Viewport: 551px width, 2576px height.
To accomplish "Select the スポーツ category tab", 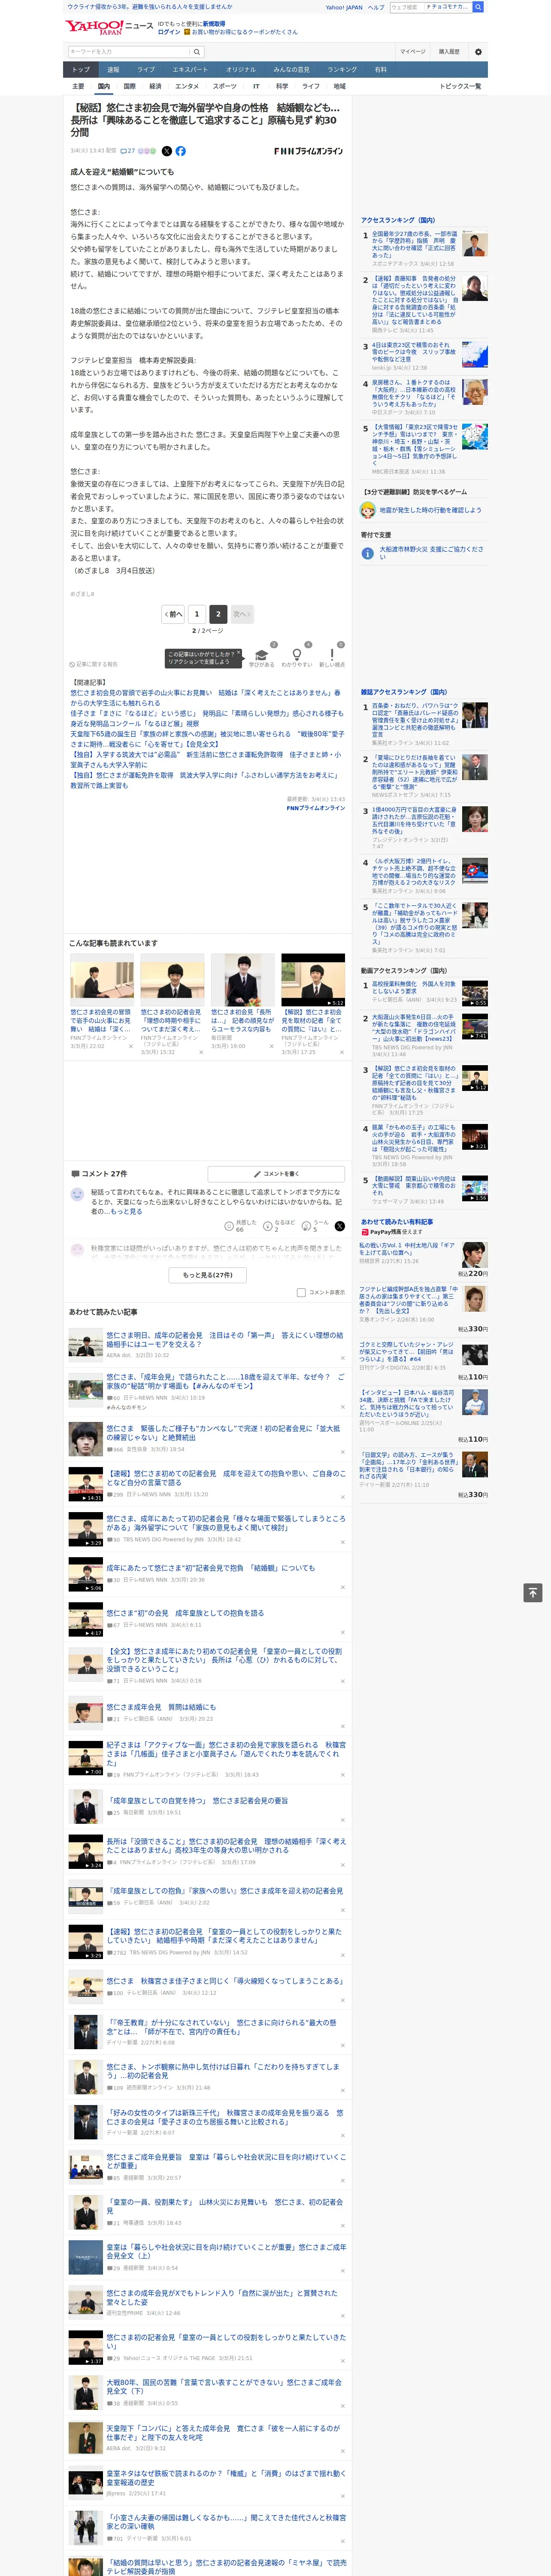I will 225,86.
